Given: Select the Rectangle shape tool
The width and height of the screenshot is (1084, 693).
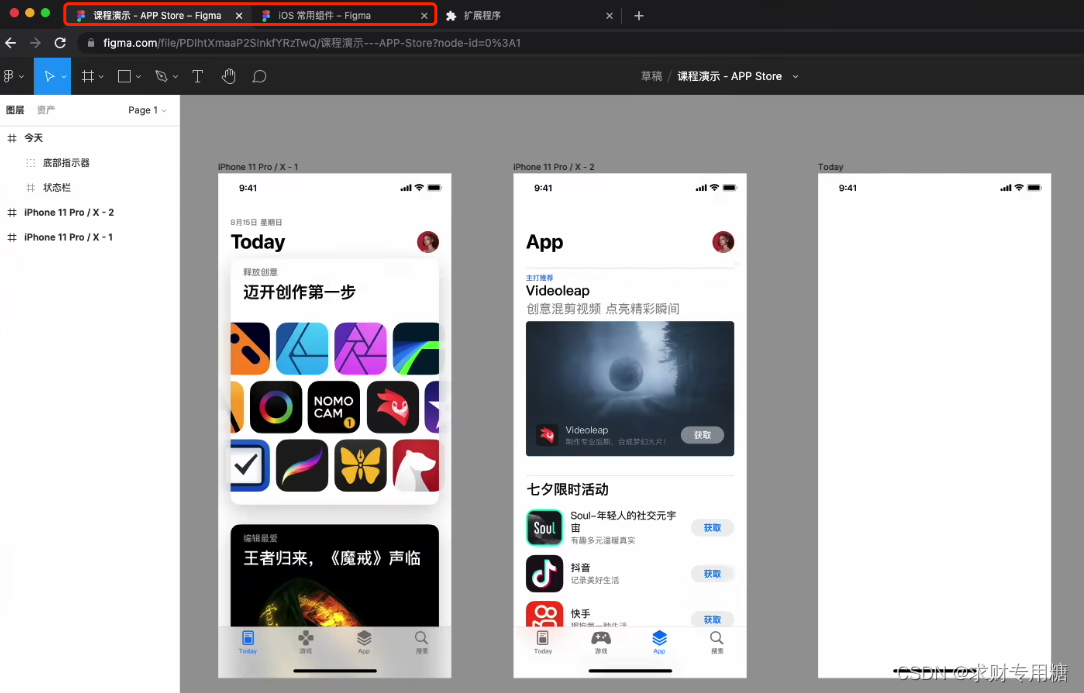Looking at the screenshot, I should click(124, 76).
